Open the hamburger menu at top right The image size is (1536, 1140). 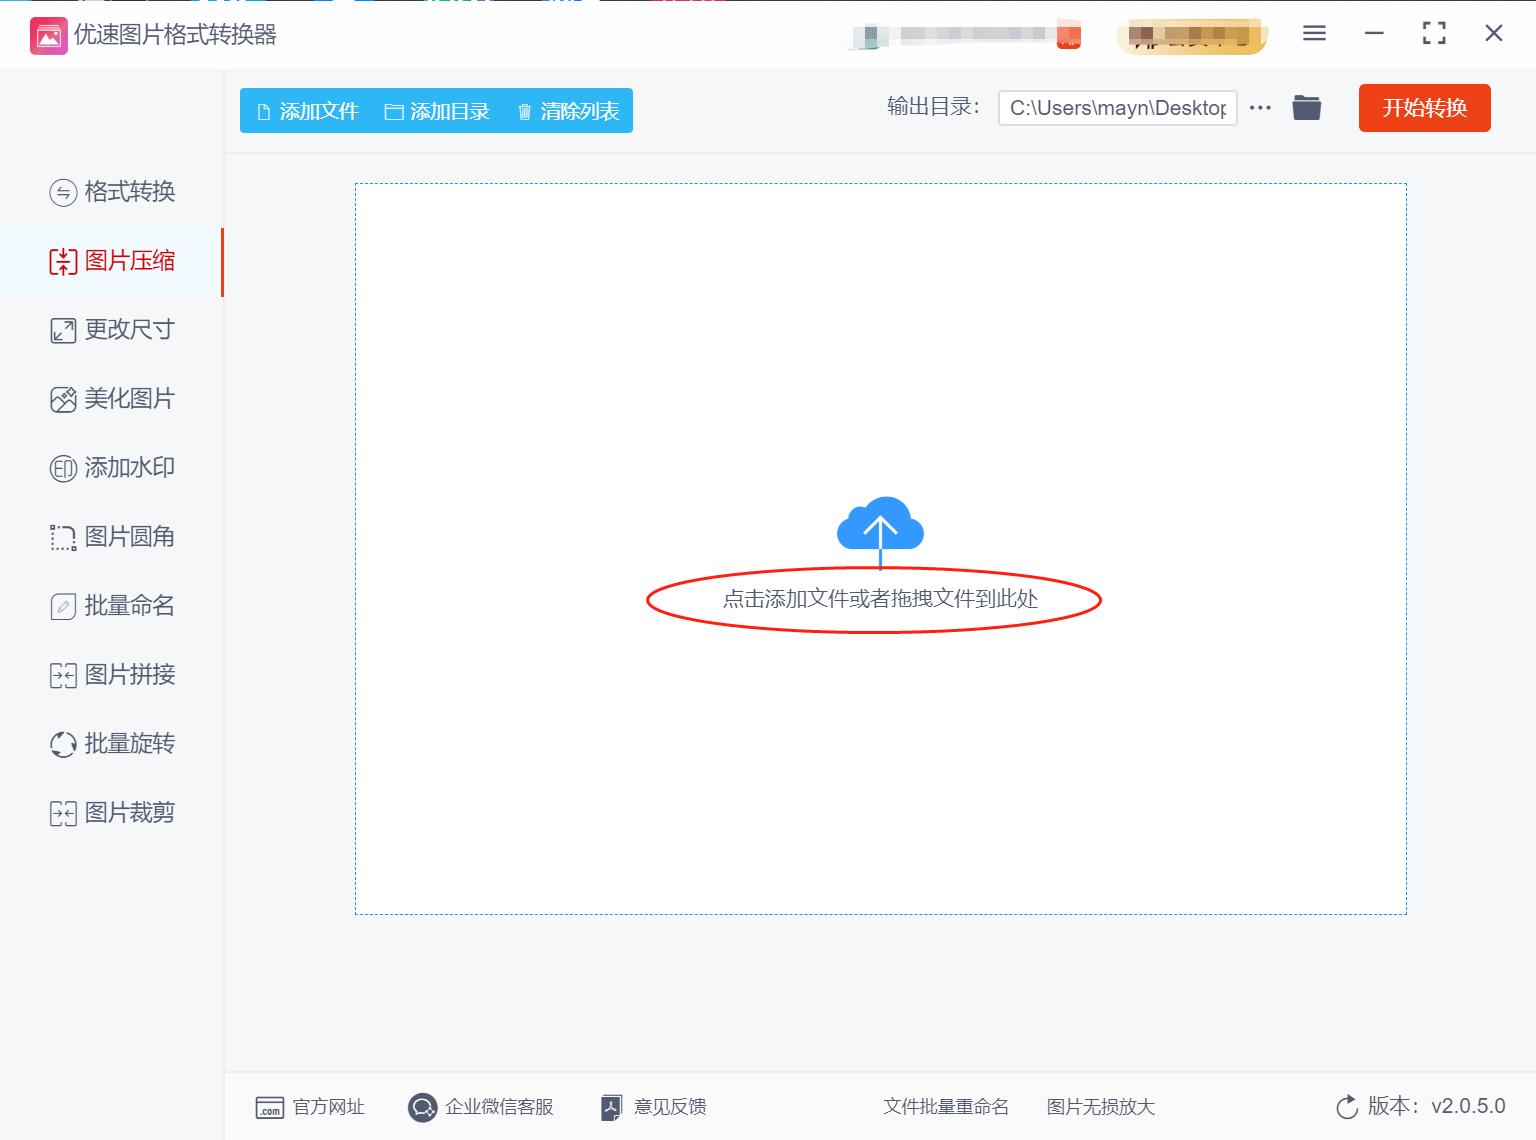click(1313, 33)
